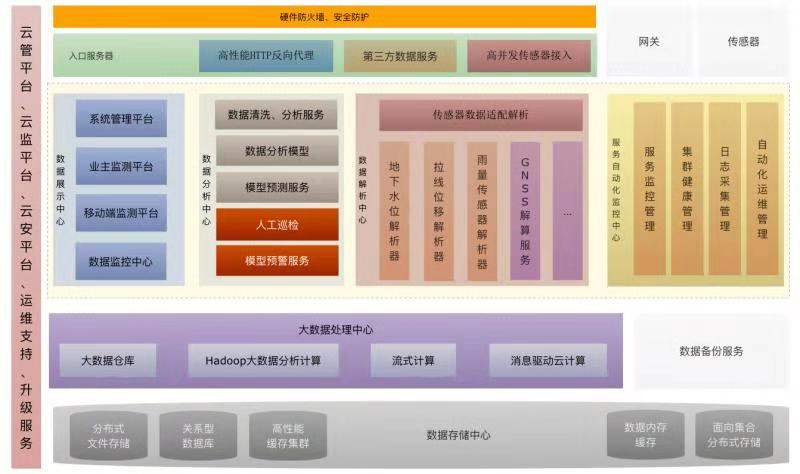Click the 网关 box
Screen dimensions: 800x474
coord(649,42)
